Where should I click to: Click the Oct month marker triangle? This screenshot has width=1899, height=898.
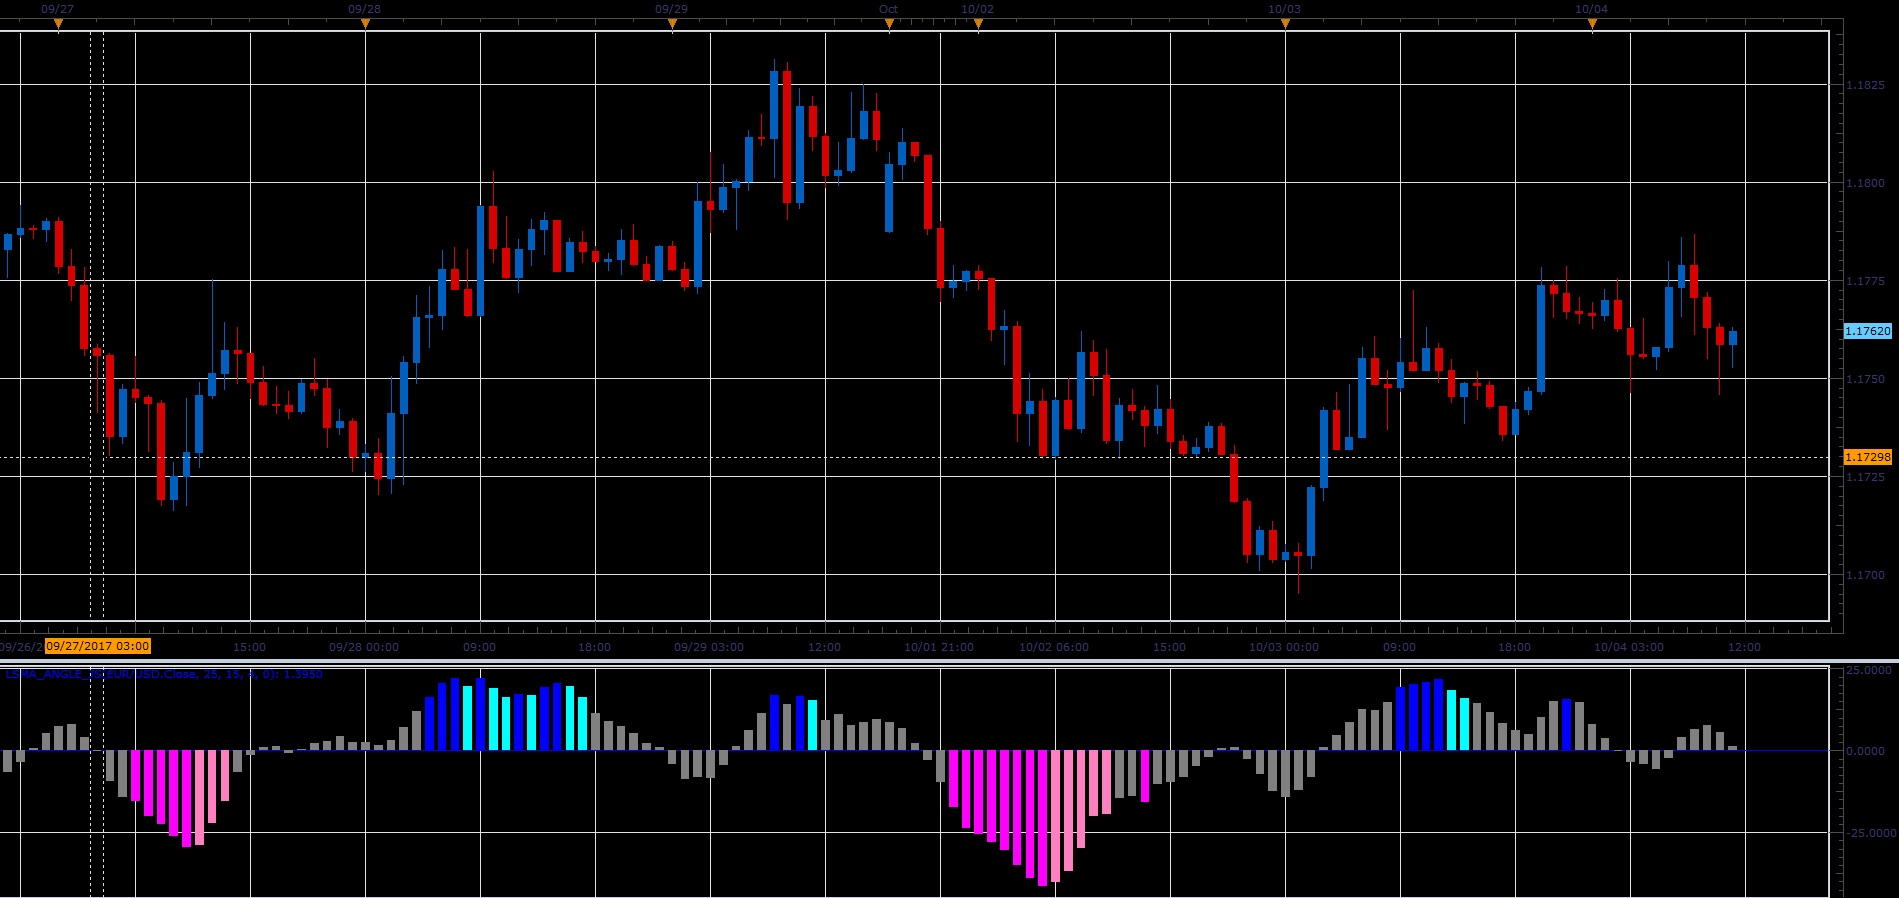pyautogui.click(x=889, y=24)
